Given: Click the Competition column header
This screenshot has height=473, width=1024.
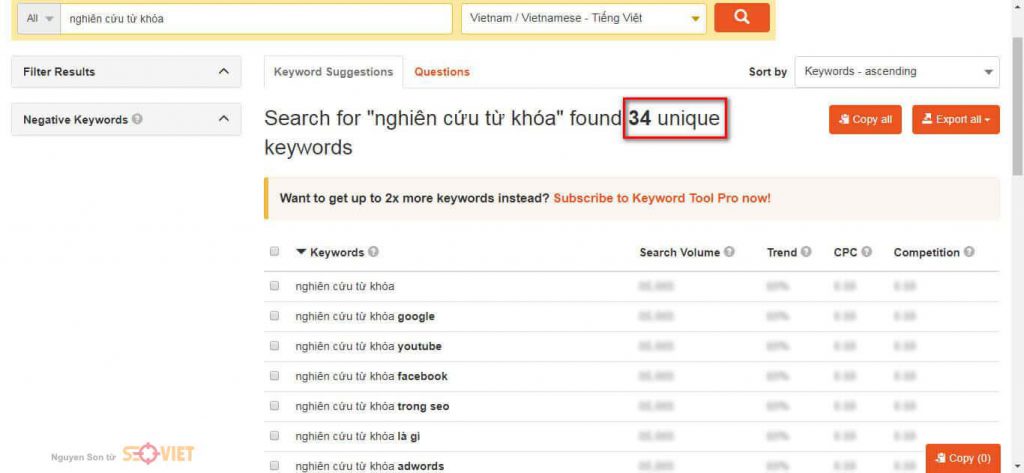Looking at the screenshot, I should [x=927, y=252].
